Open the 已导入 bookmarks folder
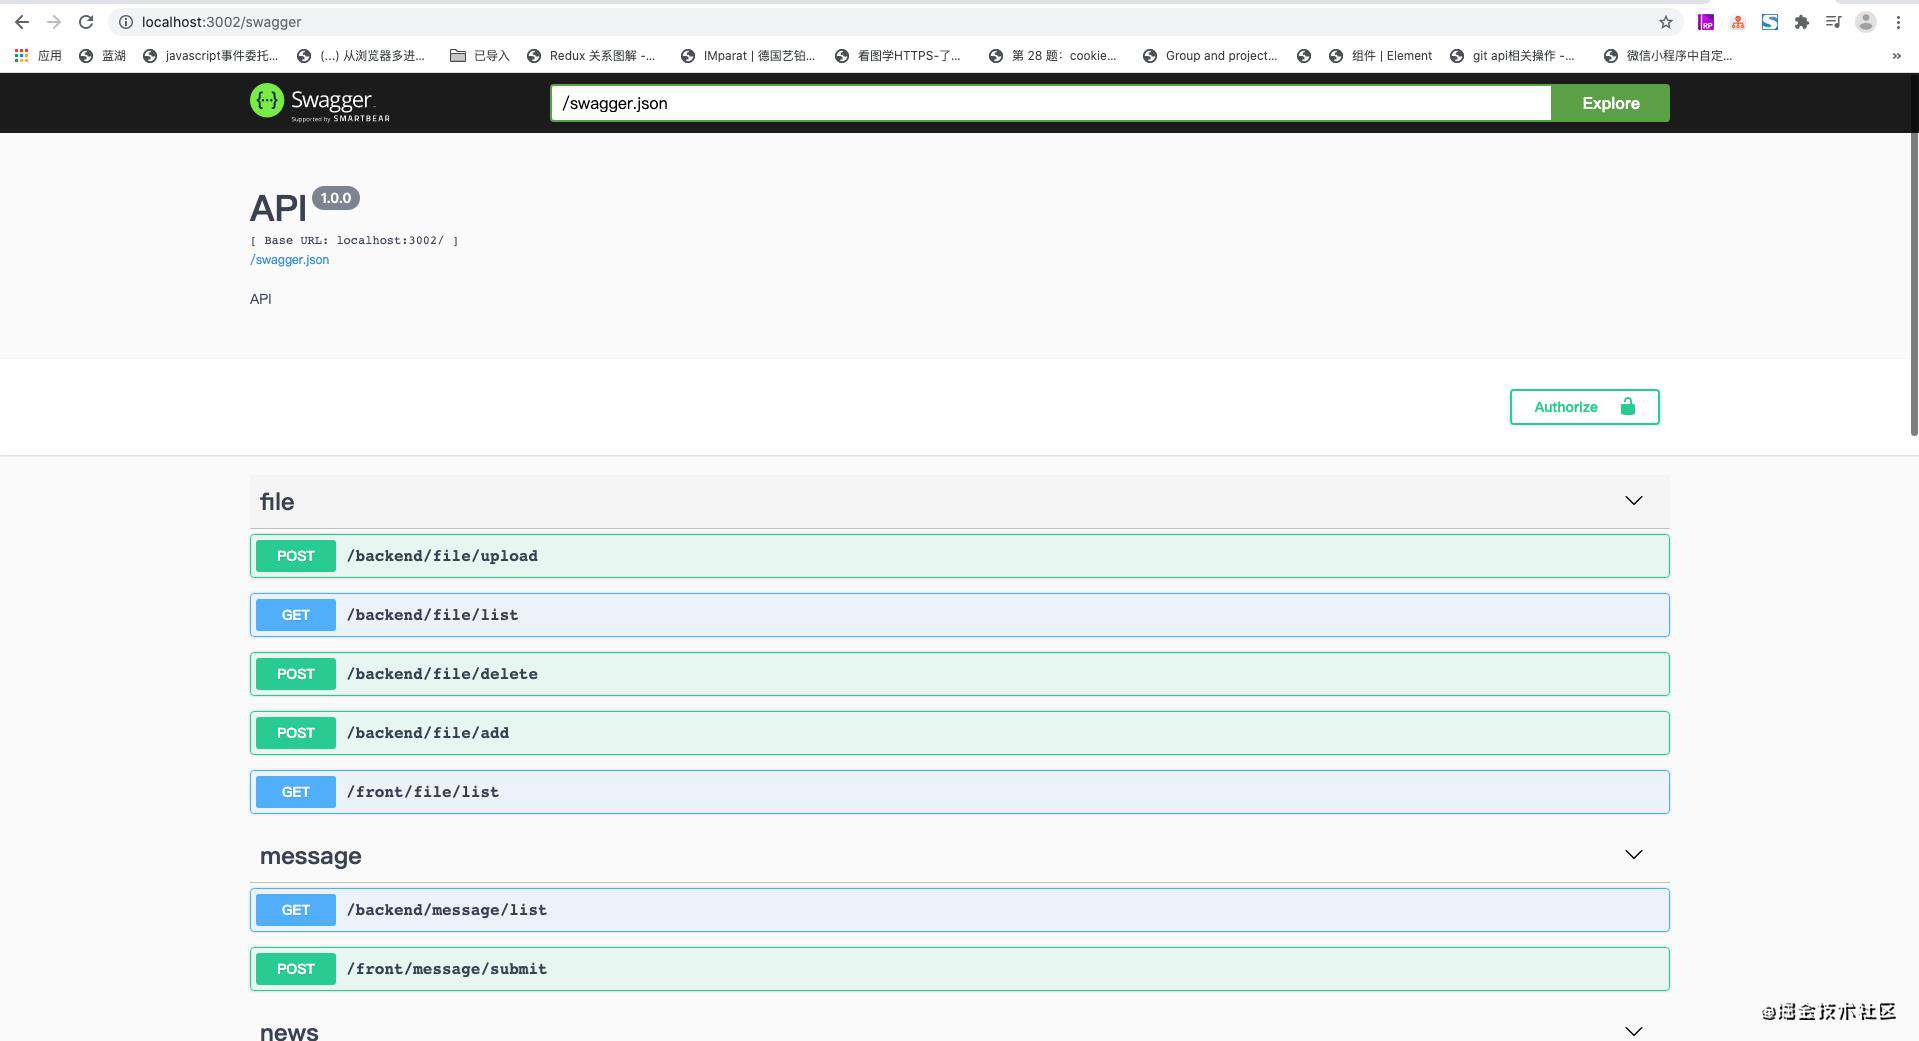Viewport: 1919px width, 1041px height. point(480,56)
